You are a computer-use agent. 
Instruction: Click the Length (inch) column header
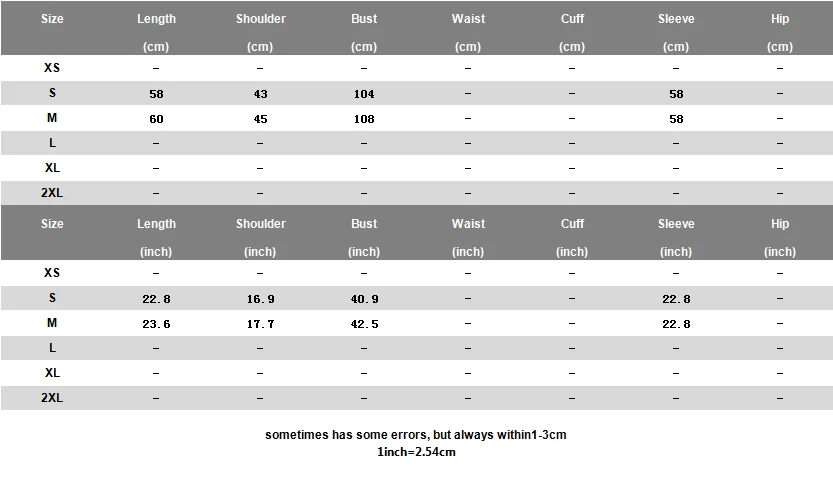point(156,237)
